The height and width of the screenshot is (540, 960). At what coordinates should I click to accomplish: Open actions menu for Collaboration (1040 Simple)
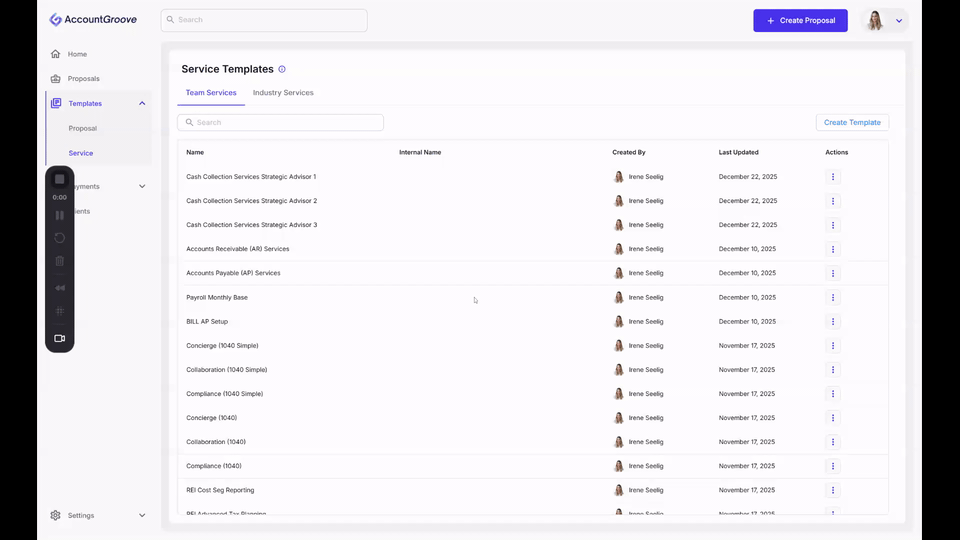click(833, 369)
